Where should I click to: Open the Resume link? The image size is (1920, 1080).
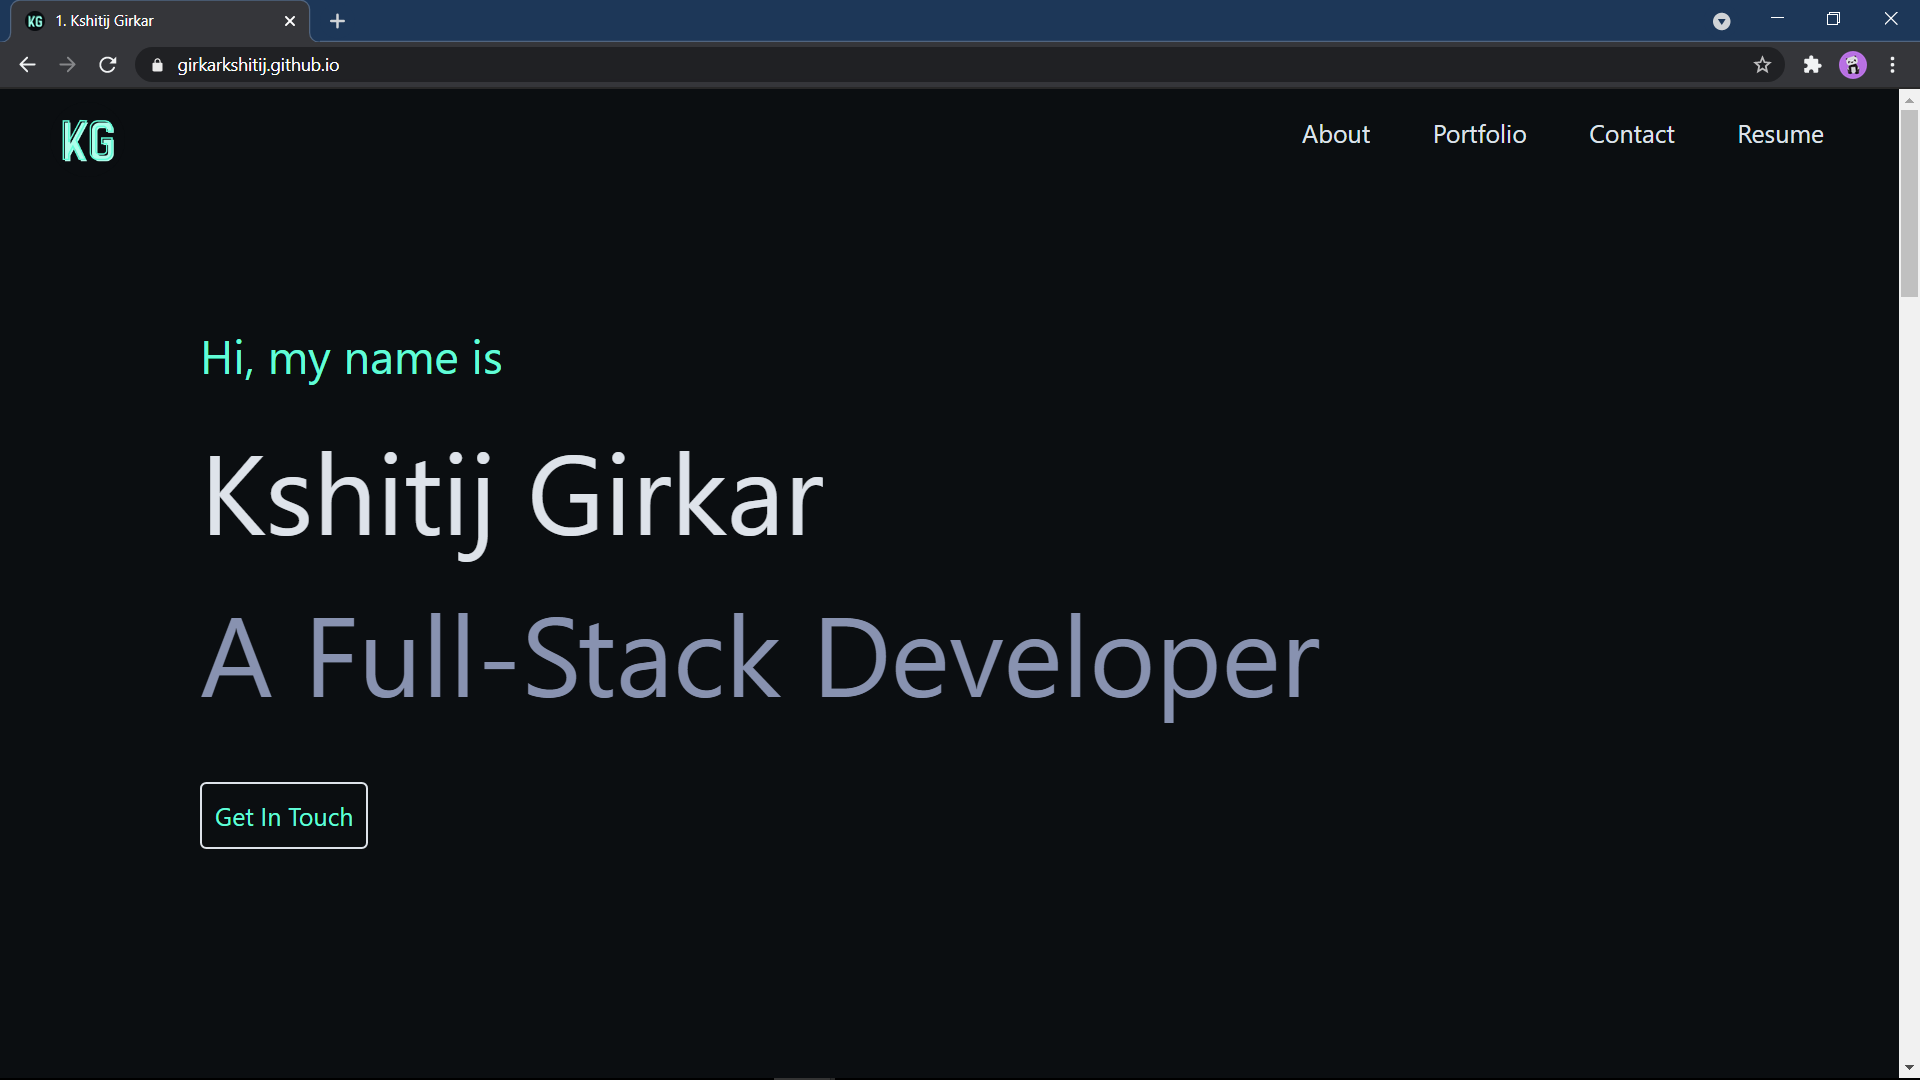1780,133
